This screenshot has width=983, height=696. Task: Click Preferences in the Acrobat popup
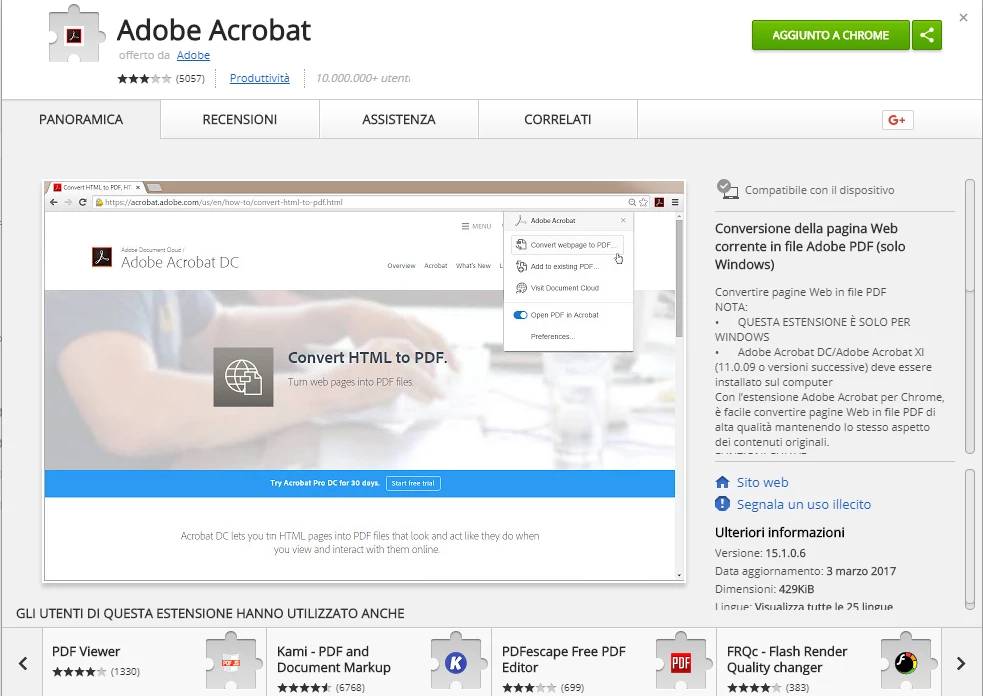click(x=552, y=337)
